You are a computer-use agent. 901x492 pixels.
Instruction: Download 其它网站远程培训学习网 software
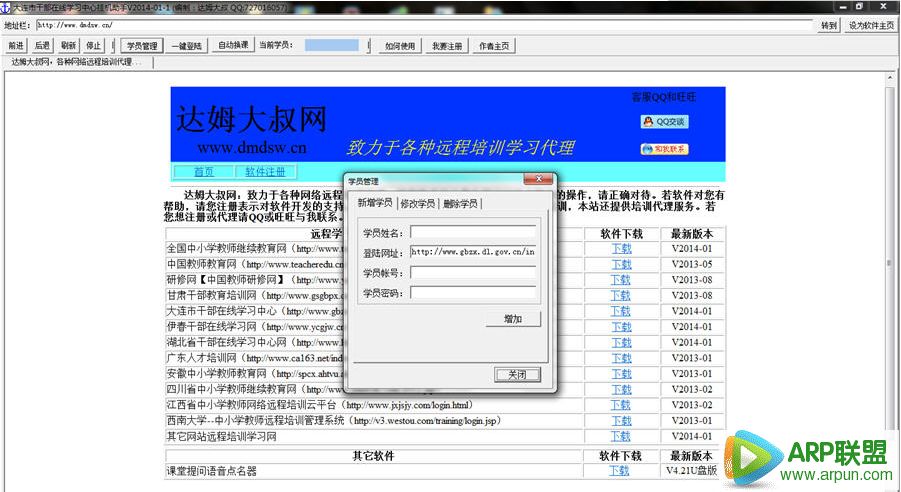click(621, 436)
